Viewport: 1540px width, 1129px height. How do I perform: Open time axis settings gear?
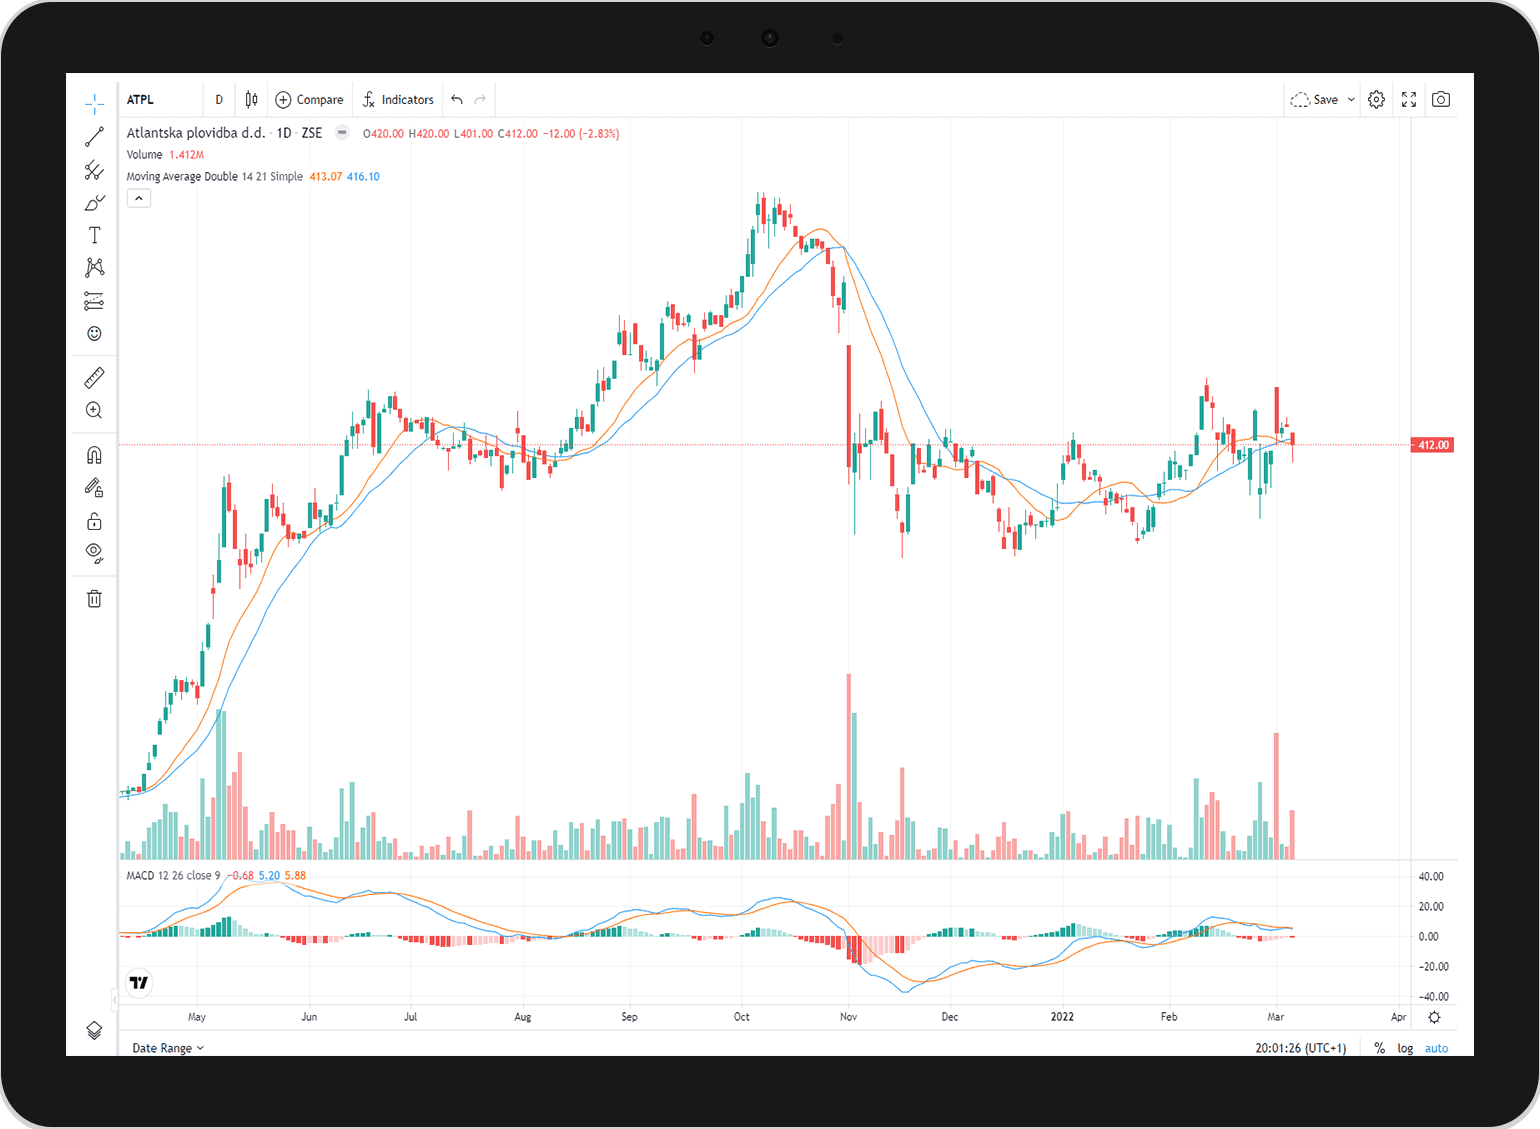pos(1434,1017)
